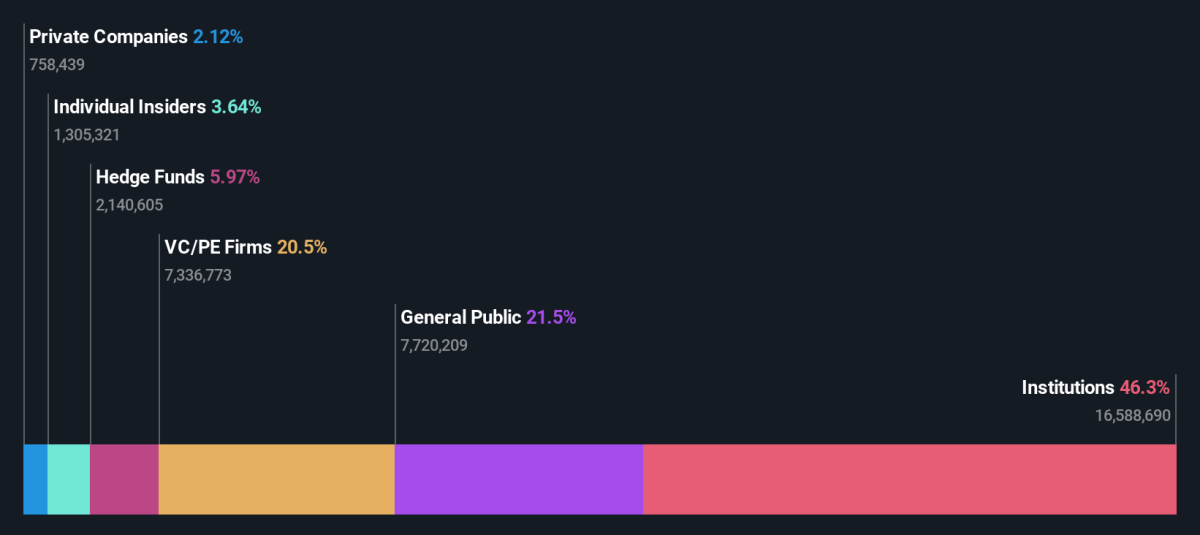Click the 20.5% percentage value
The height and width of the screenshot is (535, 1200).
click(302, 247)
